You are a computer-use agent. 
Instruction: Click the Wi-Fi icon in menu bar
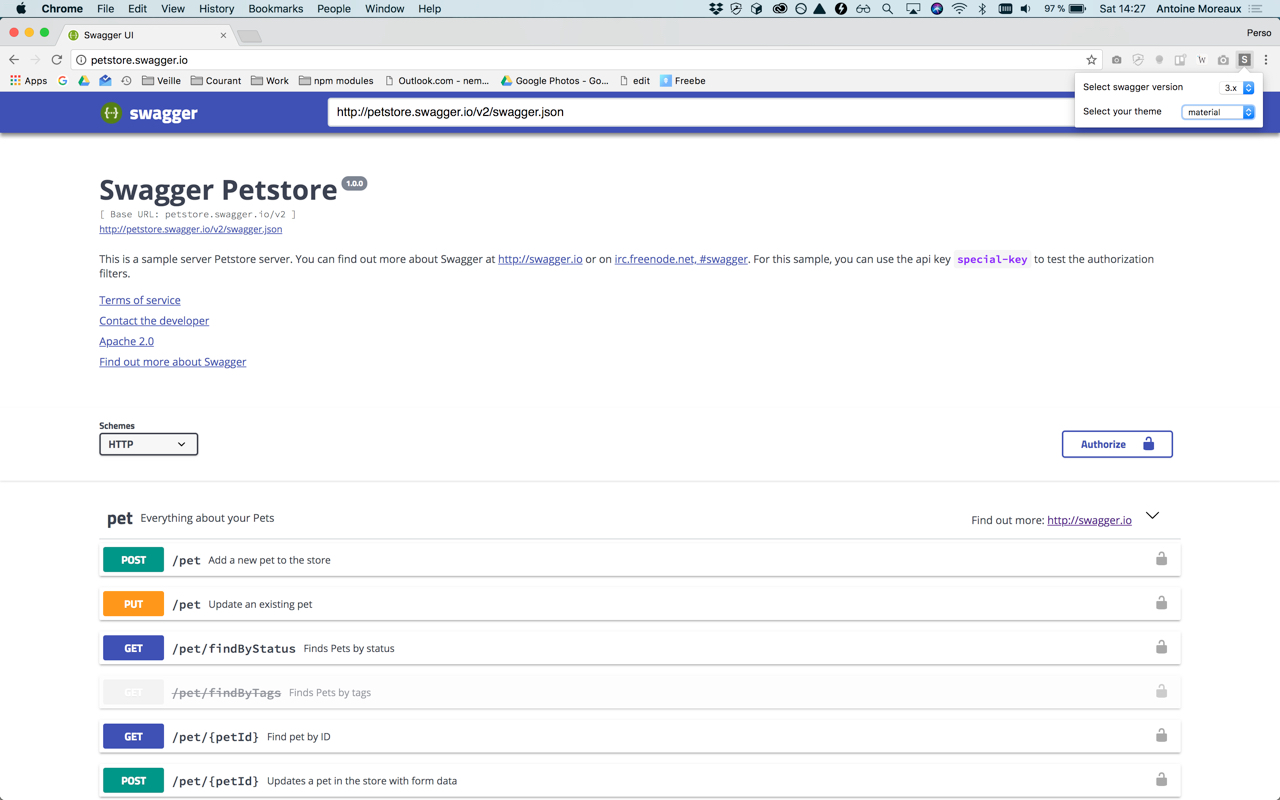tap(959, 9)
